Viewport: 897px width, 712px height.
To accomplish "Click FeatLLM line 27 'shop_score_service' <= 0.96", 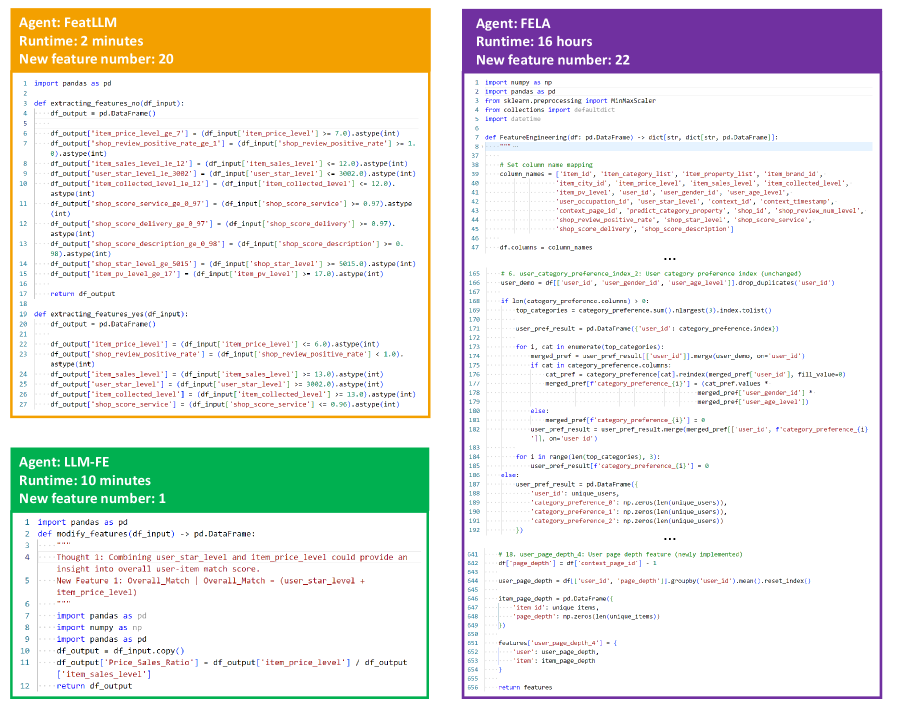I will click(223, 404).
